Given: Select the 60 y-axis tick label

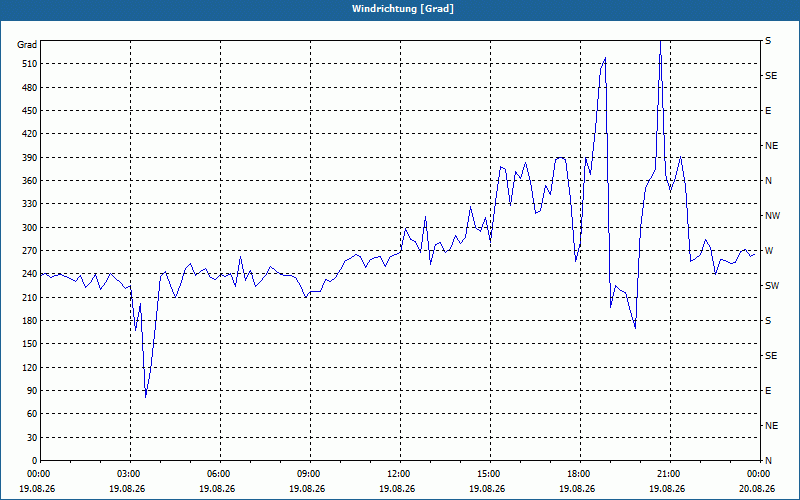Looking at the screenshot, I should (x=32, y=414).
